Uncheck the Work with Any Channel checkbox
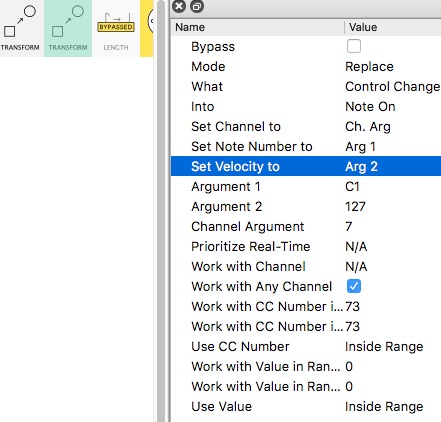This screenshot has width=441, height=422. point(354,286)
